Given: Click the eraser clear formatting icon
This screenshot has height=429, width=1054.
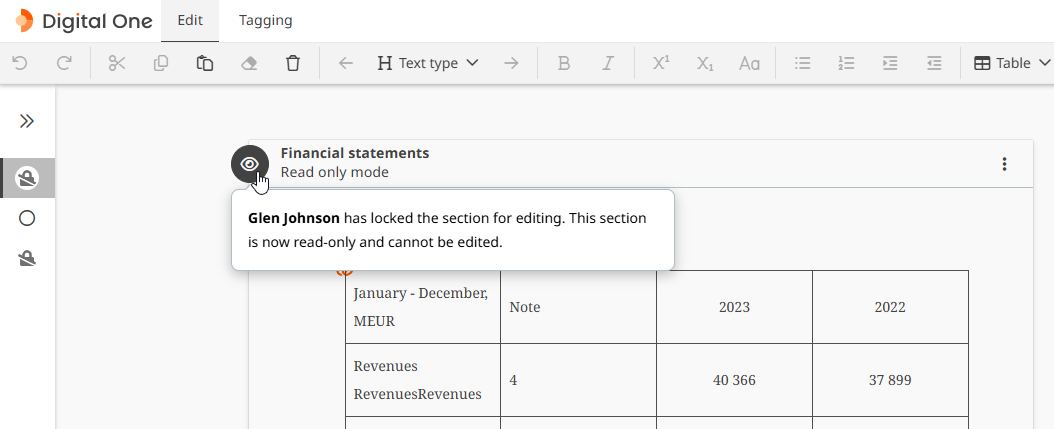Looking at the screenshot, I should tap(249, 63).
